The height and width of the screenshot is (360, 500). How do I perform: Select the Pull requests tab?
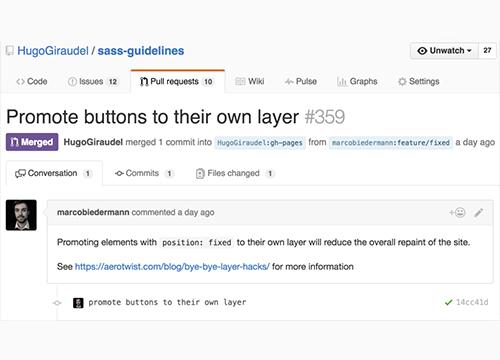[177, 81]
